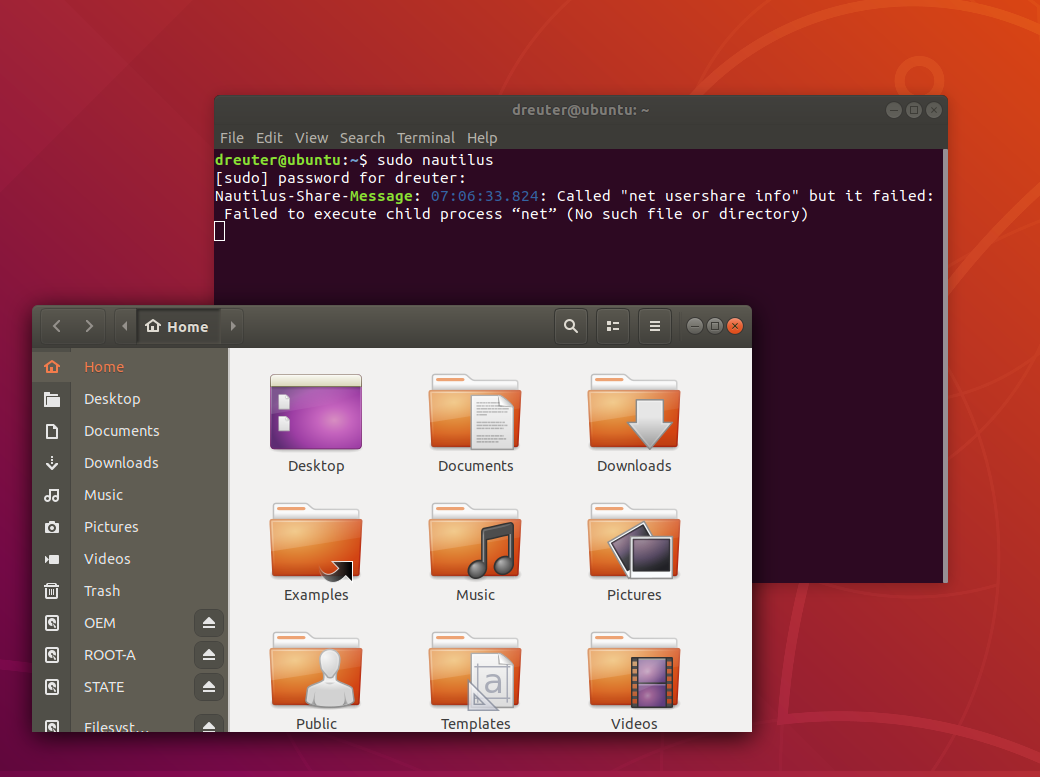Select the Pictures folder icon in grid
Screen dimensions: 1040x777
coord(634,541)
